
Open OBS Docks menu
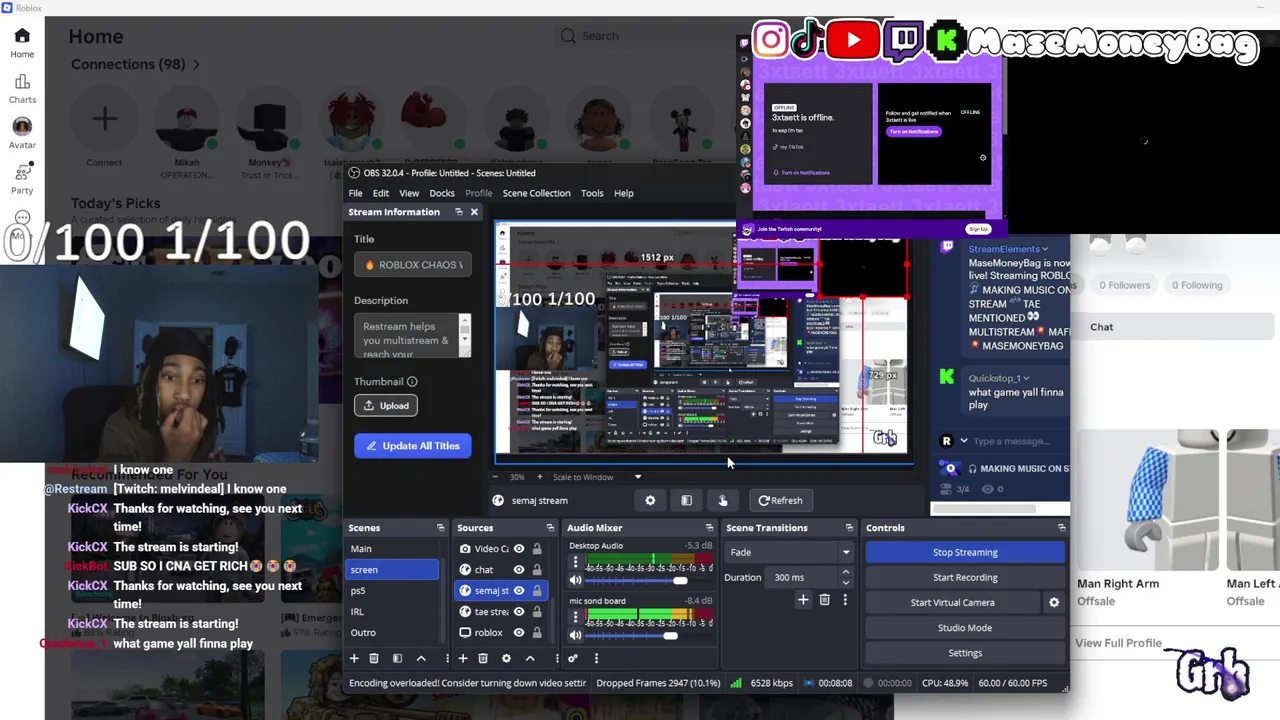click(x=442, y=193)
